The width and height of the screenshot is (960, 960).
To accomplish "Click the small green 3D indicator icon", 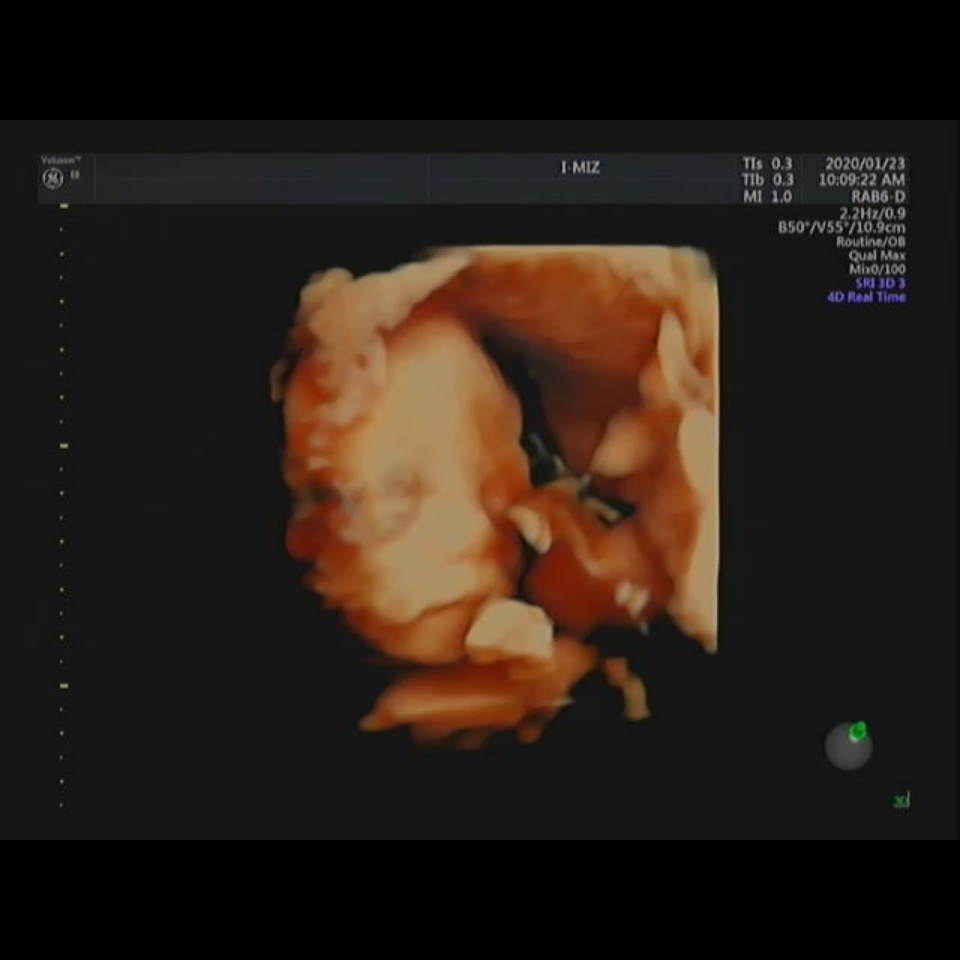I will click(902, 800).
